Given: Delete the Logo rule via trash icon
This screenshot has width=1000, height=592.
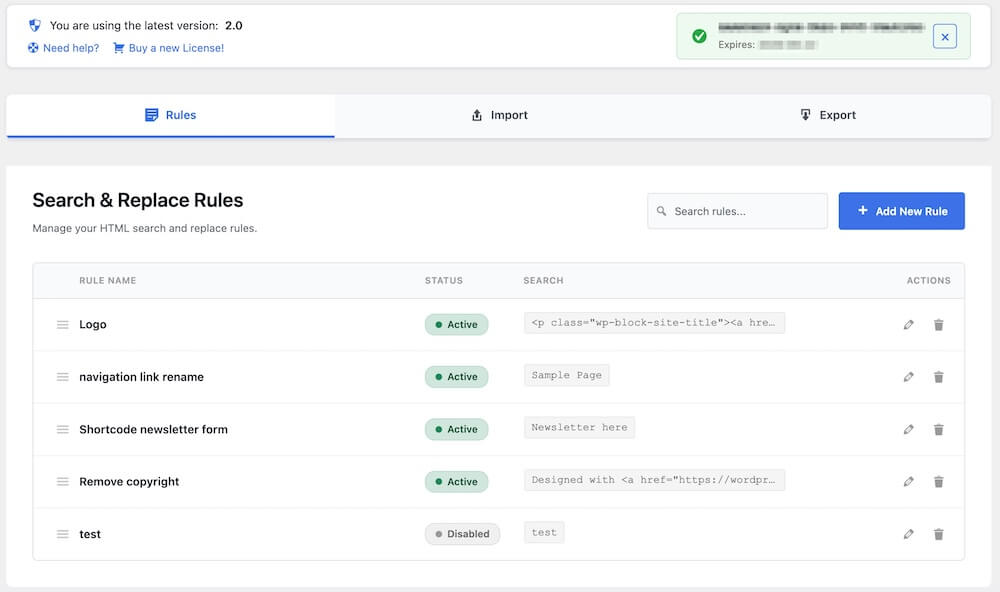Looking at the screenshot, I should 938,324.
